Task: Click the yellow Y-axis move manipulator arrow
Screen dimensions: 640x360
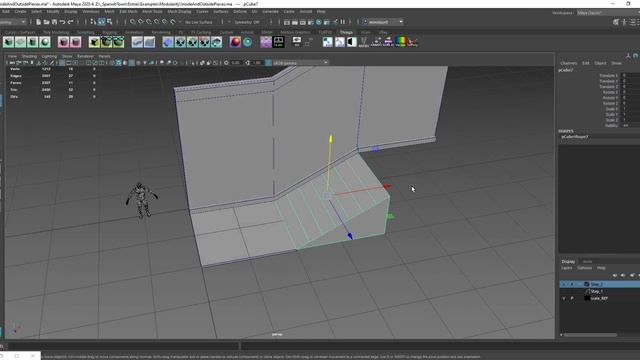Action: point(331,139)
